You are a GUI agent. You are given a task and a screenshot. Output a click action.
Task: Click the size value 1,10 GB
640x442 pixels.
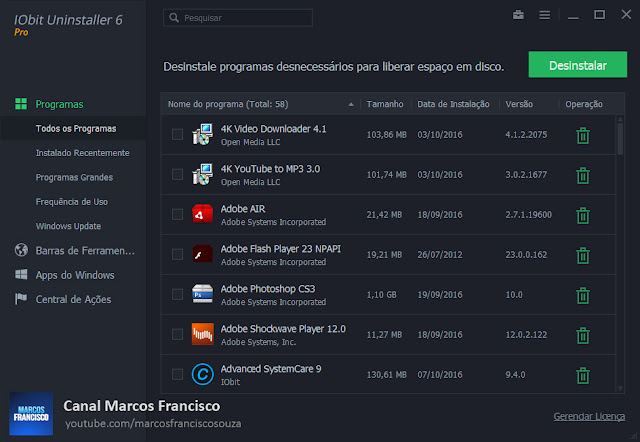tap(381, 295)
